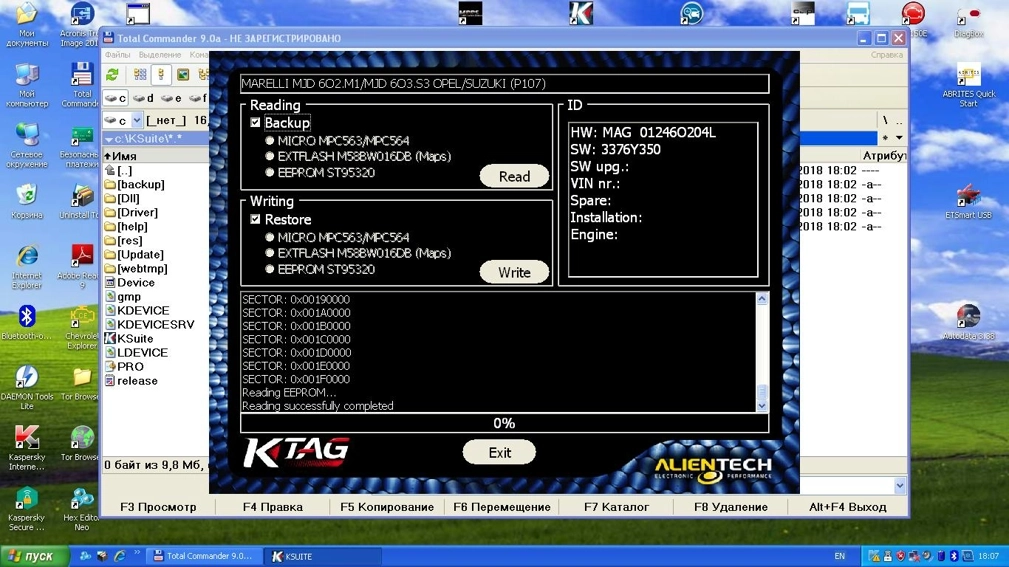Open Total Commander command line dropdown
The width and height of the screenshot is (1009, 567).
tap(900, 486)
